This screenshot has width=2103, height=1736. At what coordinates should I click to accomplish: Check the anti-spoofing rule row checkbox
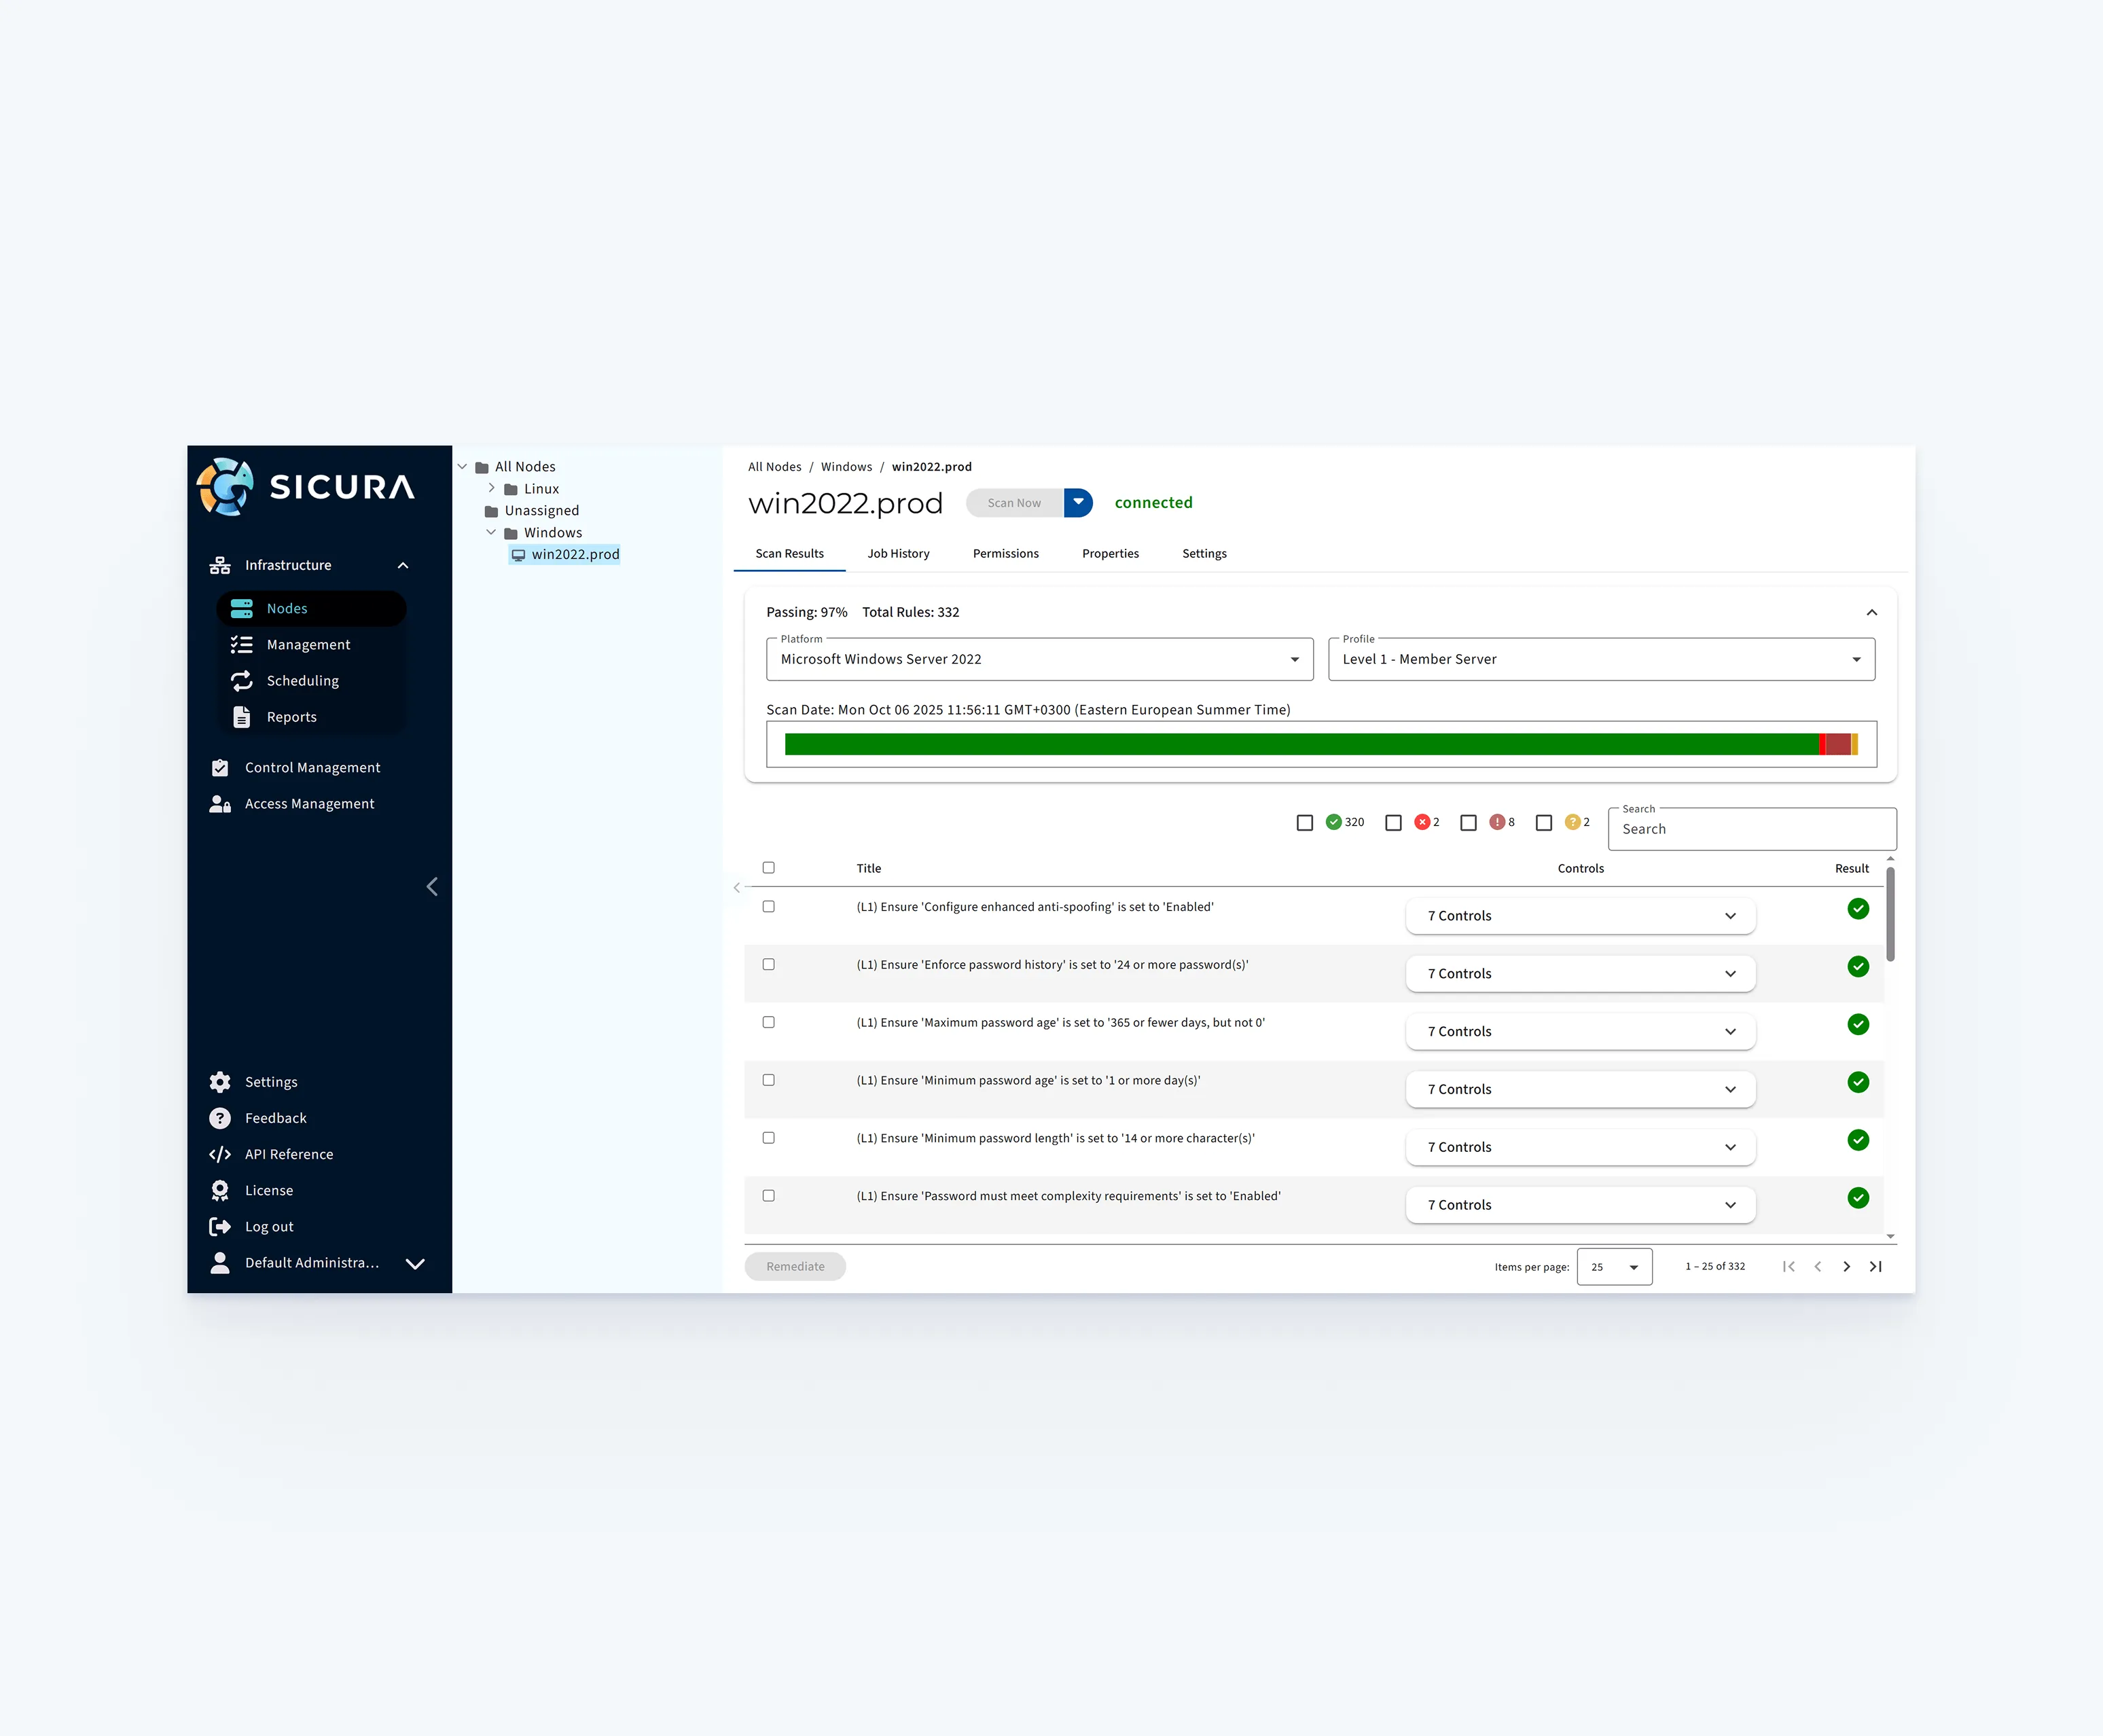coord(769,907)
